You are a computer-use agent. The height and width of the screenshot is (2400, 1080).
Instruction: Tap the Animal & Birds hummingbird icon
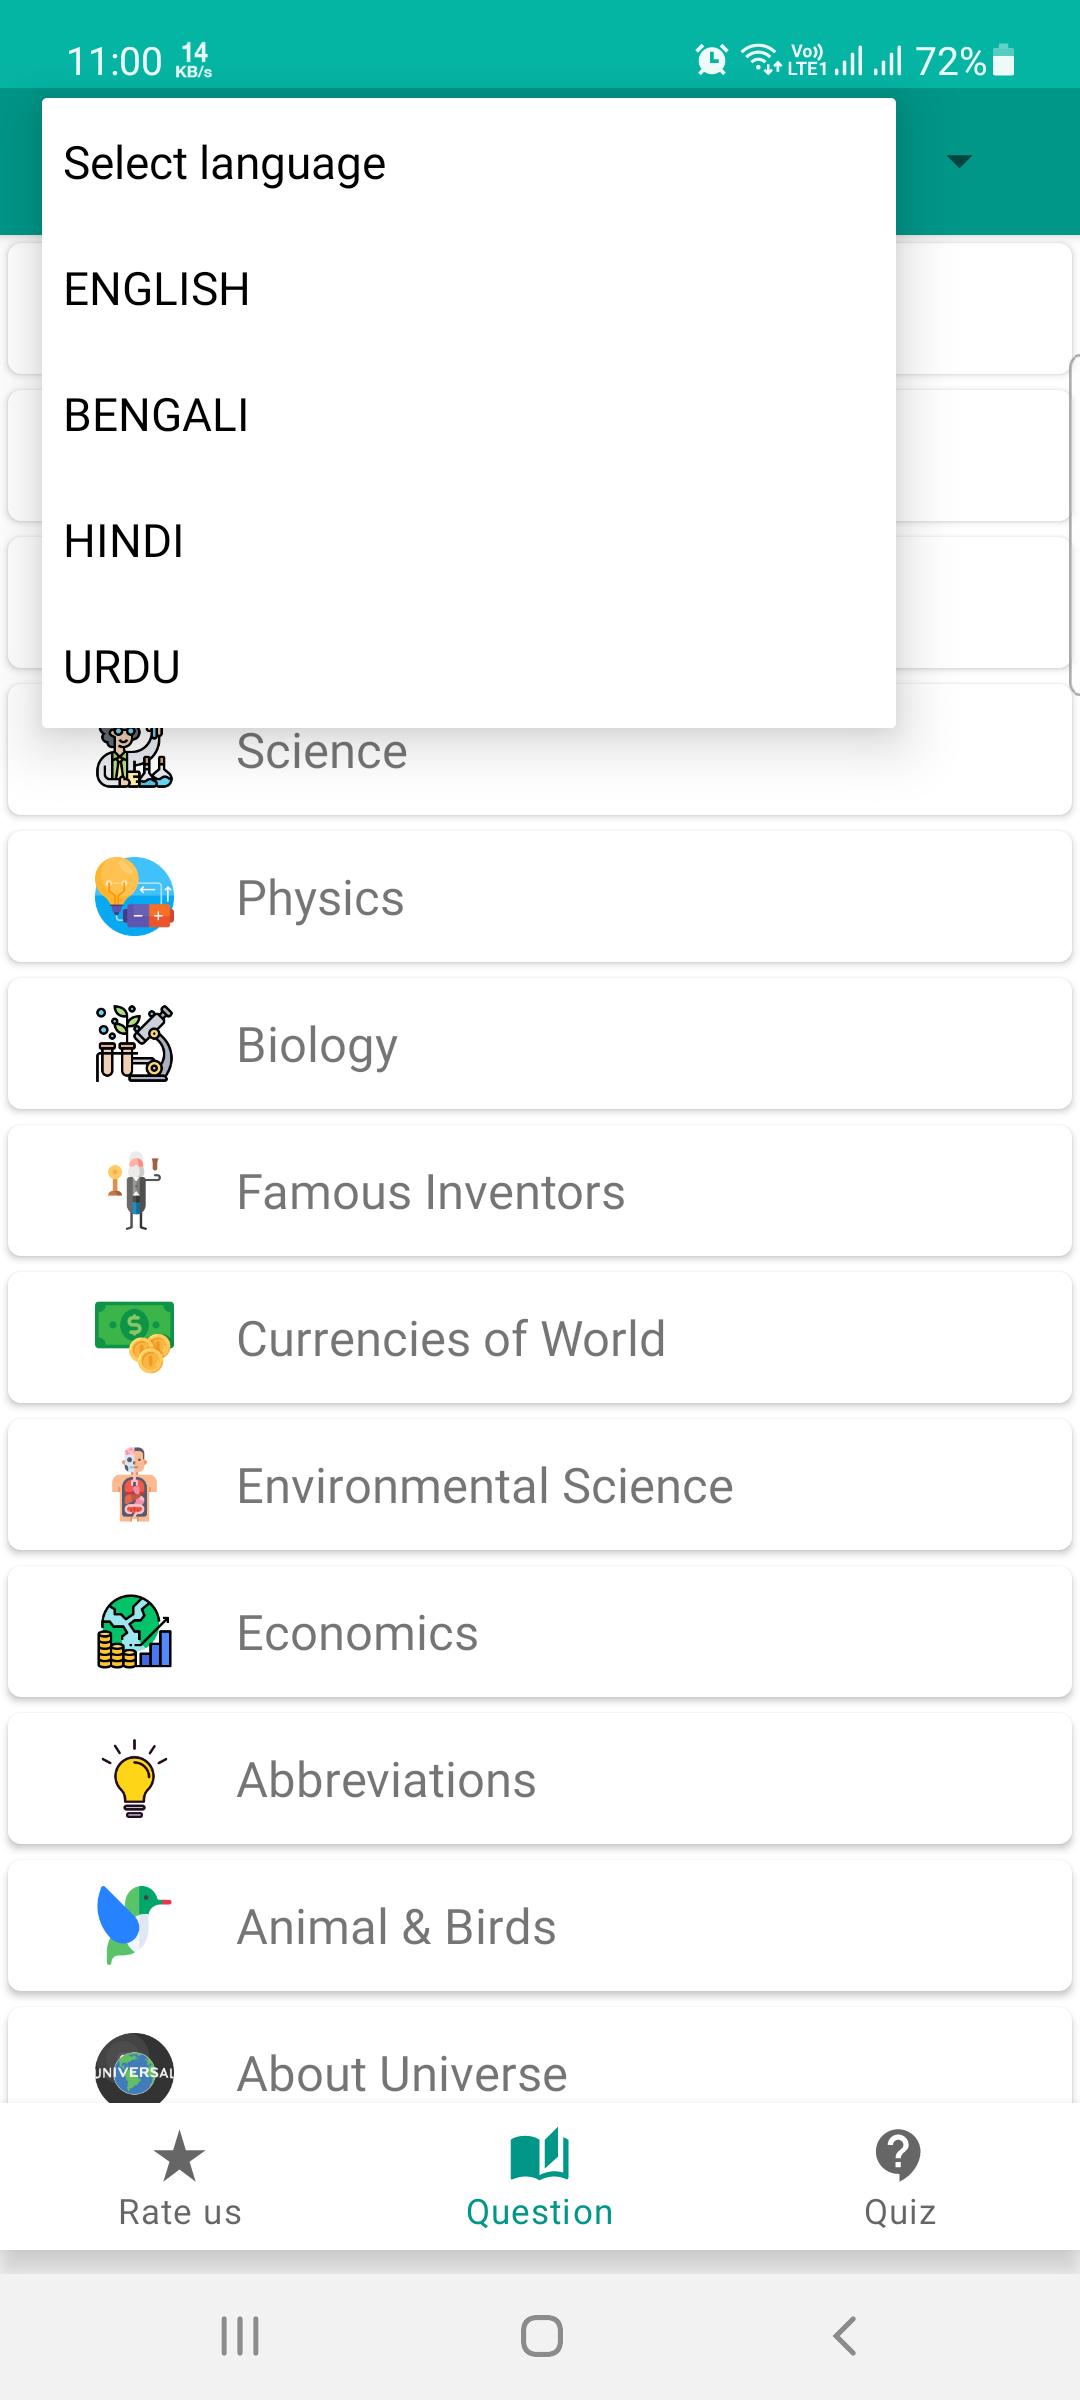tap(134, 1925)
